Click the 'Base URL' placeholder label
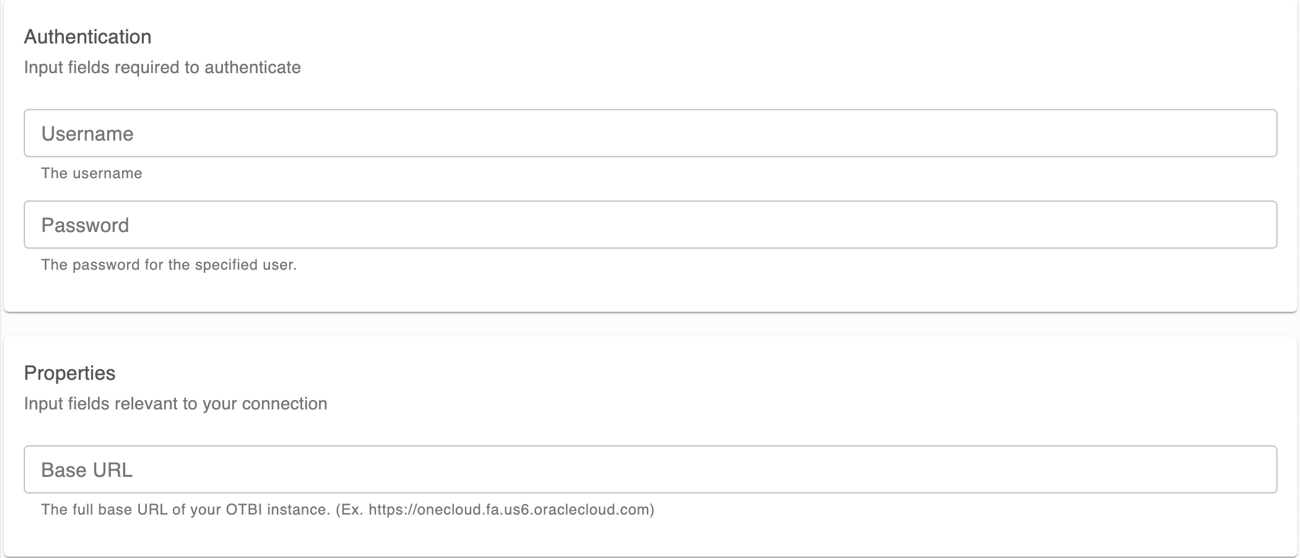Viewport: 1300px width, 558px height. coord(87,470)
